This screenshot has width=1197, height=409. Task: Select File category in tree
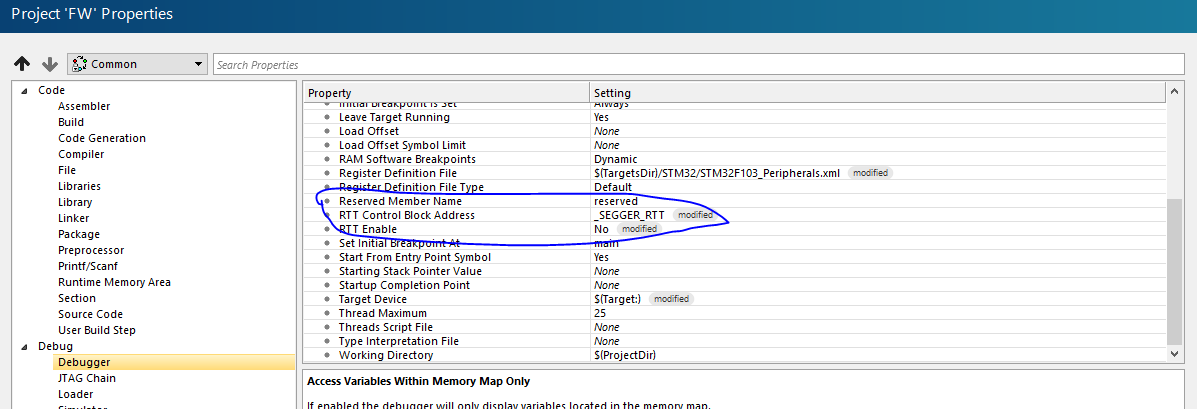(67, 170)
